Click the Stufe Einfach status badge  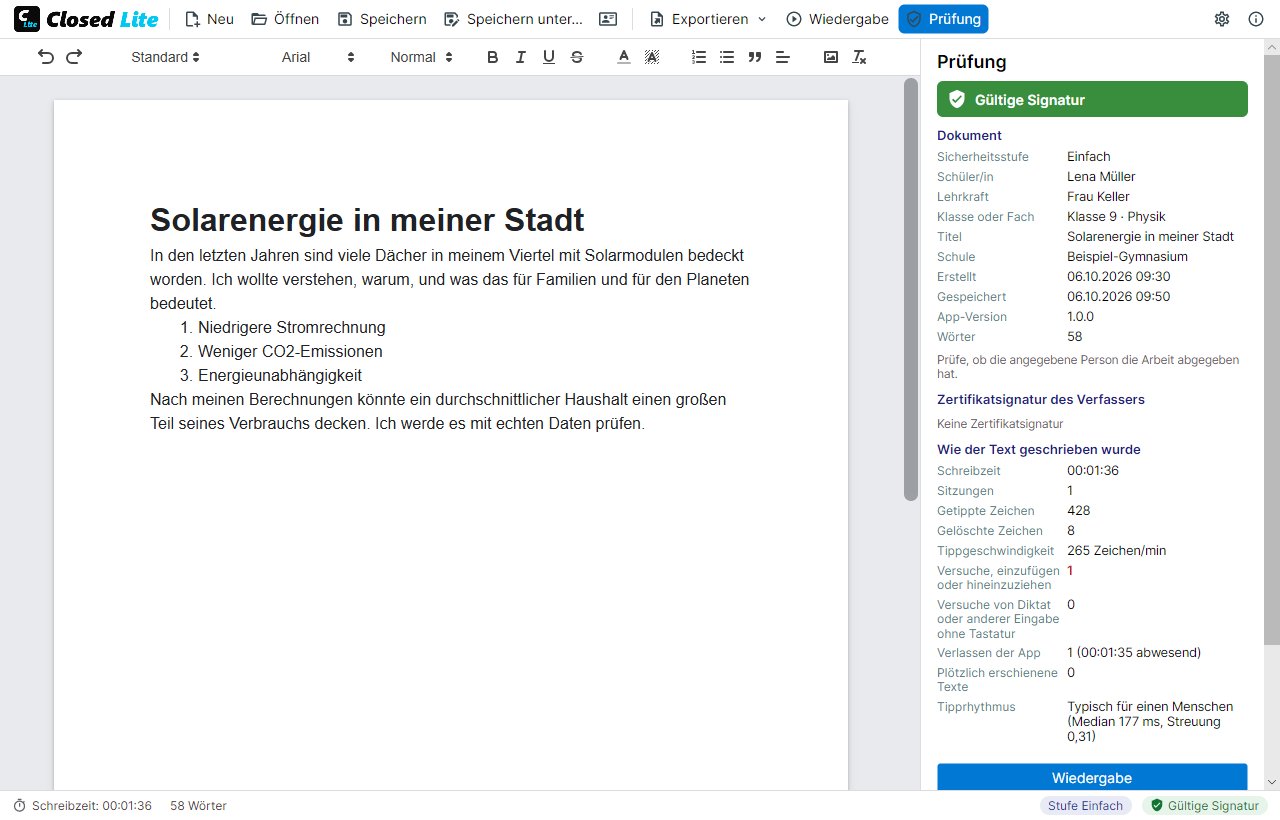pyautogui.click(x=1085, y=806)
